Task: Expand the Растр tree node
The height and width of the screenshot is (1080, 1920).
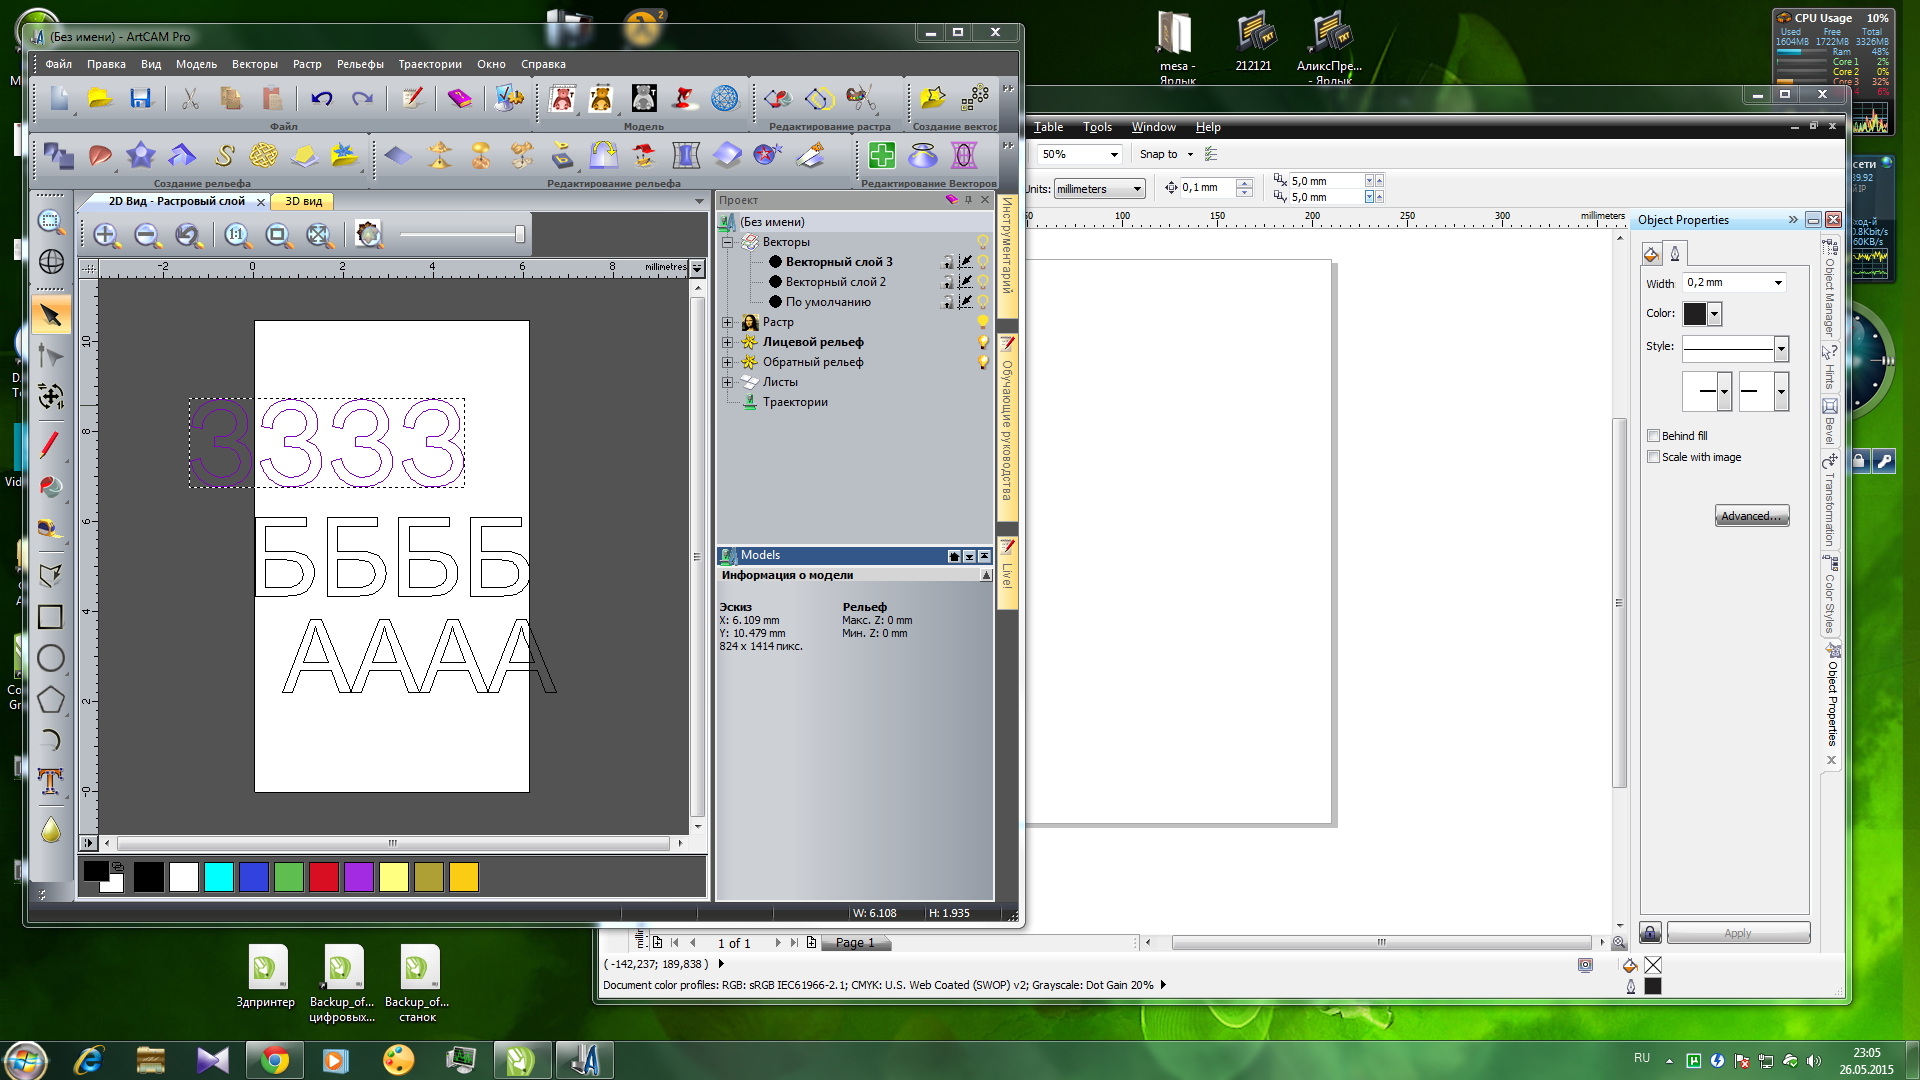Action: point(728,322)
